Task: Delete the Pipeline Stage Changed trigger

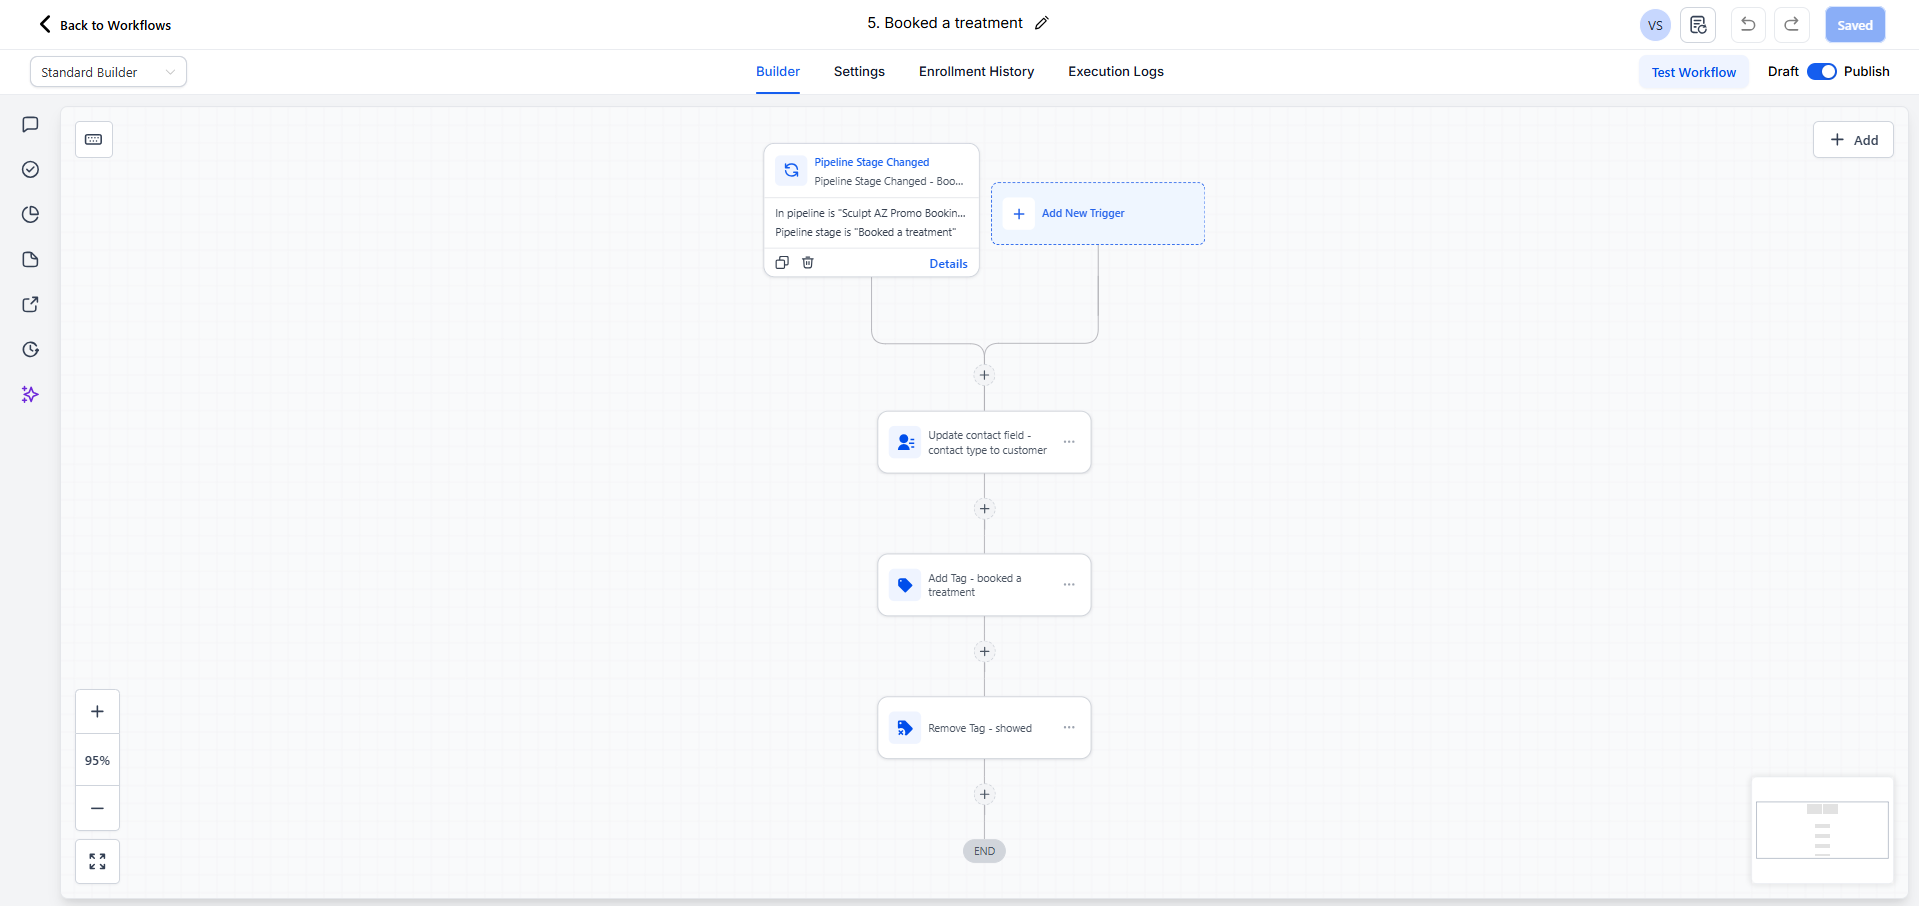Action: 808,263
